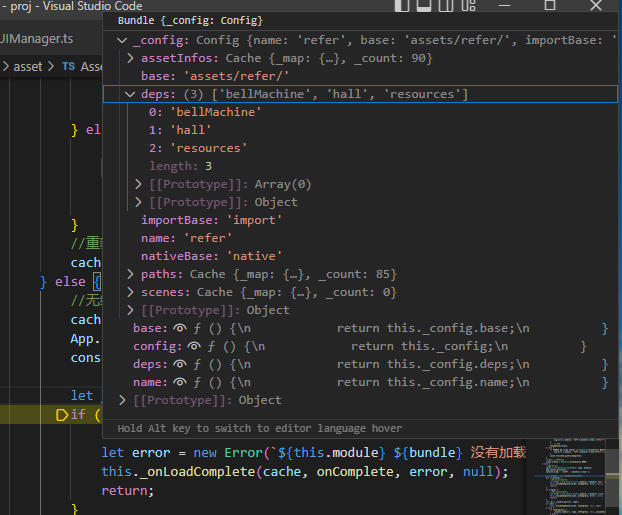Expand [[Prototype]]: Object under deps
Screen dimensions: 622x515
click(138, 202)
